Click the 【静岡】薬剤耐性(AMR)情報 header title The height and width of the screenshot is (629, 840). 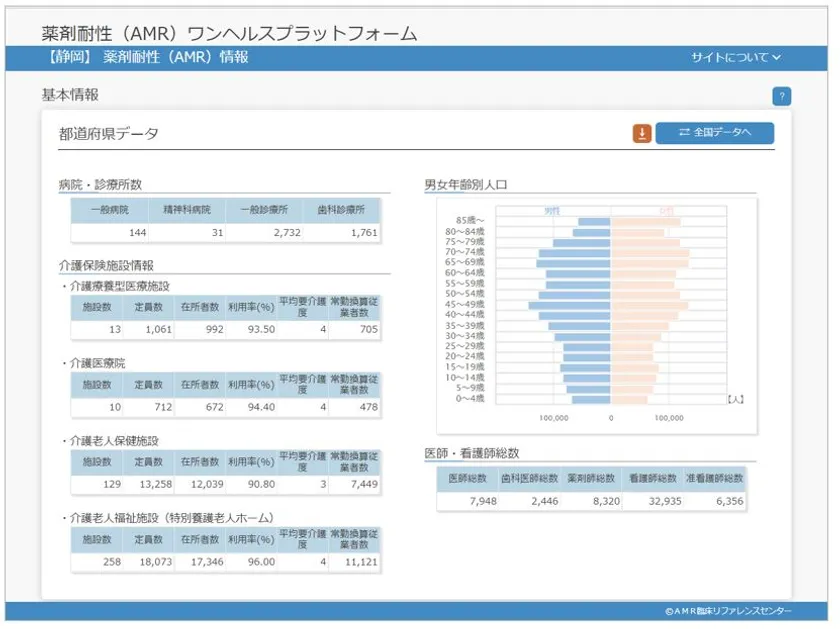pyautogui.click(x=147, y=58)
